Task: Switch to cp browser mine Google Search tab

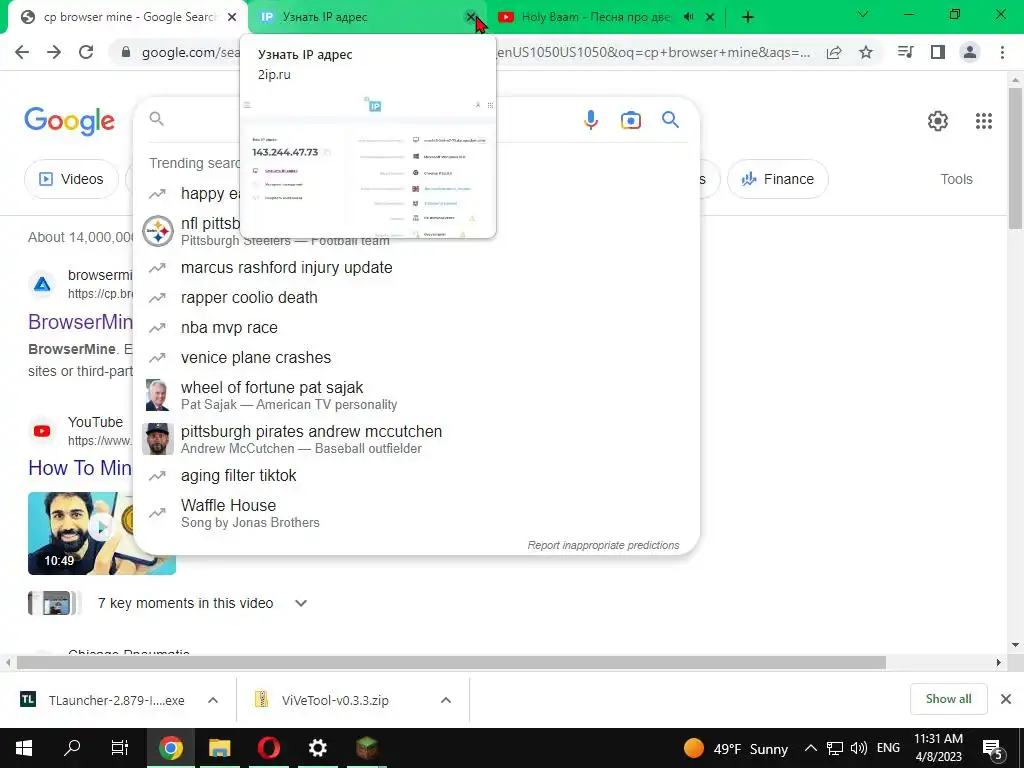Action: (x=127, y=17)
